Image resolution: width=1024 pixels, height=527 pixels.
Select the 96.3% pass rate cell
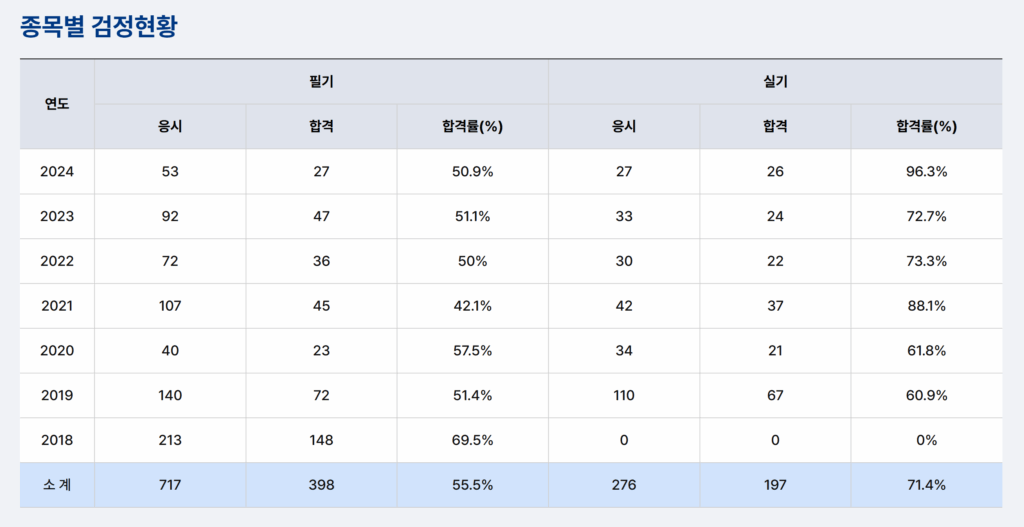[x=926, y=171]
